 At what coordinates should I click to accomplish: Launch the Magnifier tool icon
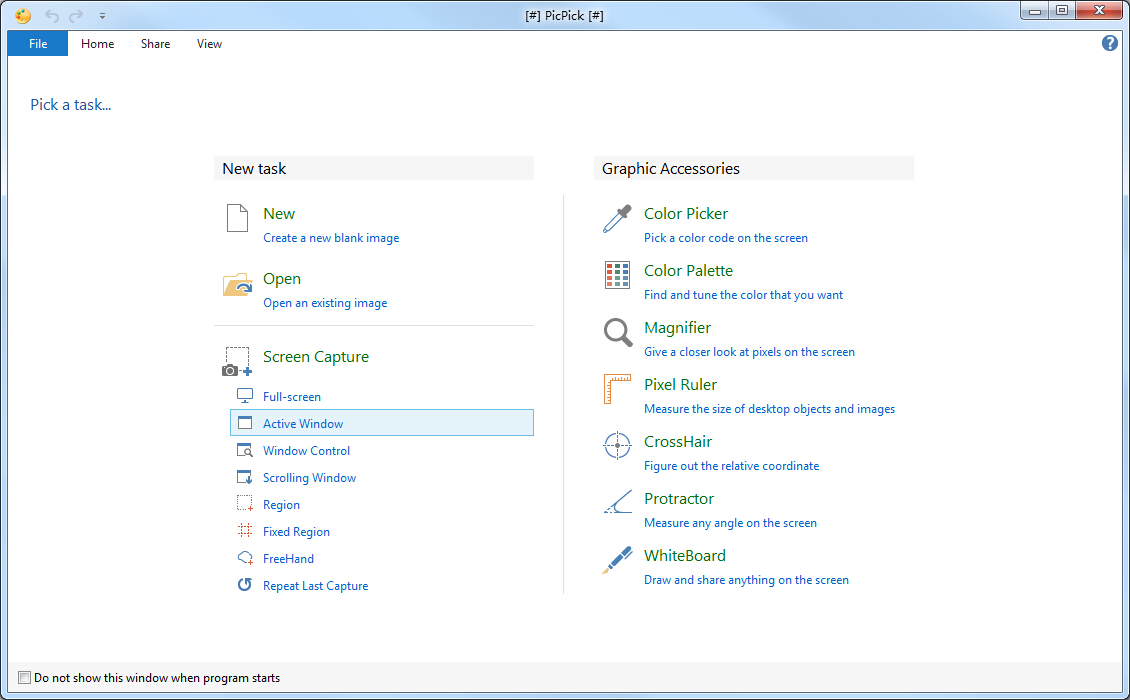pyautogui.click(x=617, y=332)
